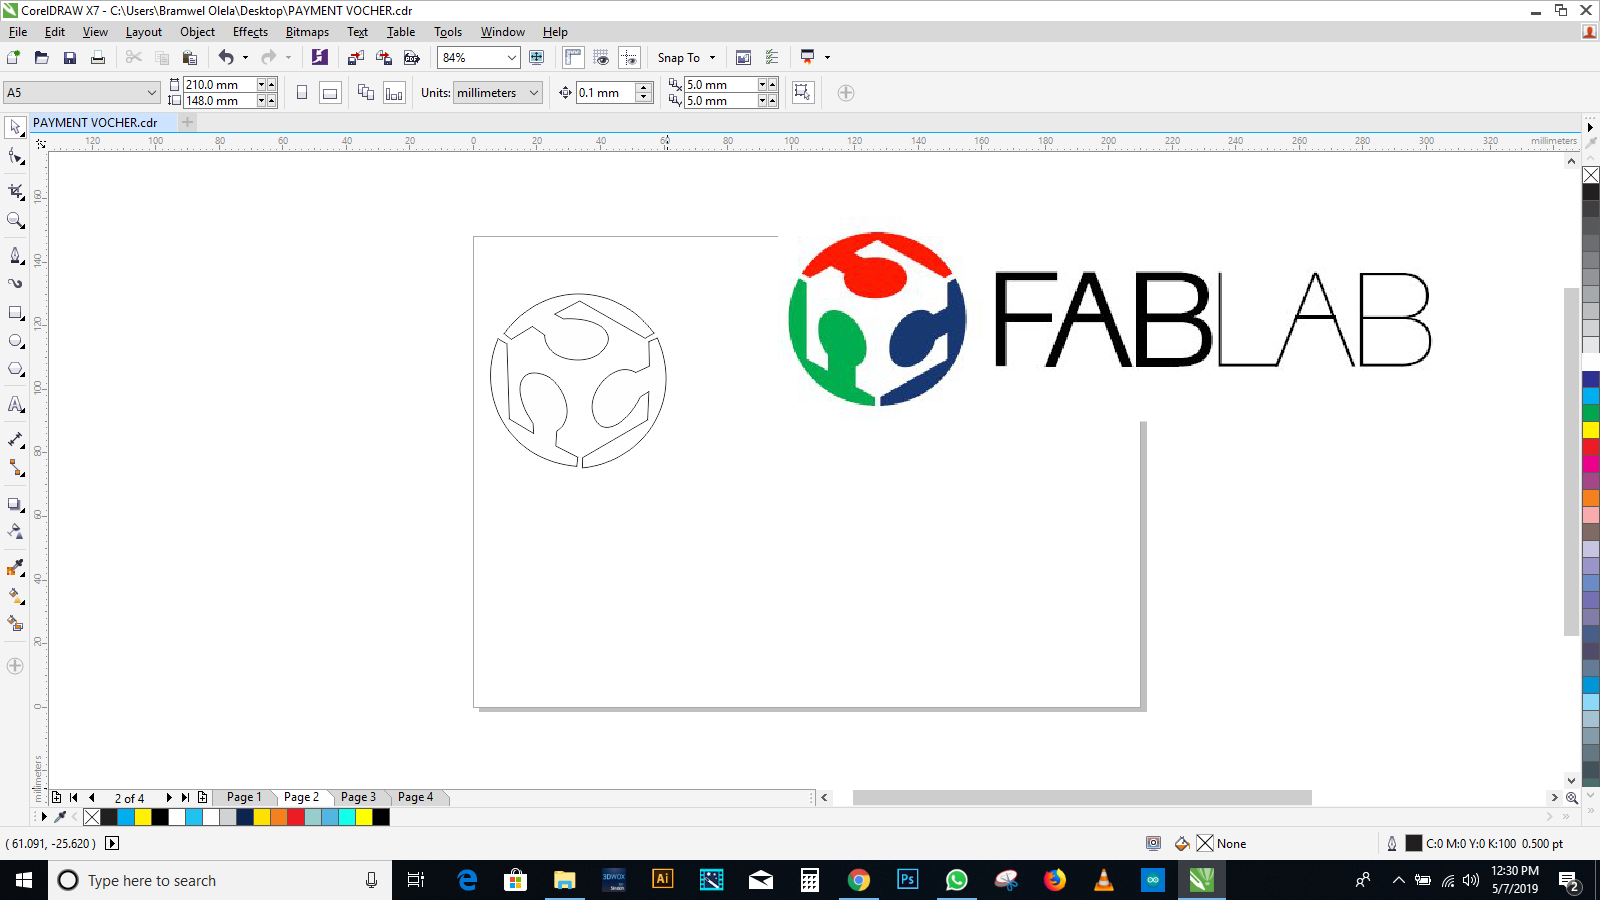The height and width of the screenshot is (900, 1600).
Task: Go to the first page
Action: (x=74, y=797)
